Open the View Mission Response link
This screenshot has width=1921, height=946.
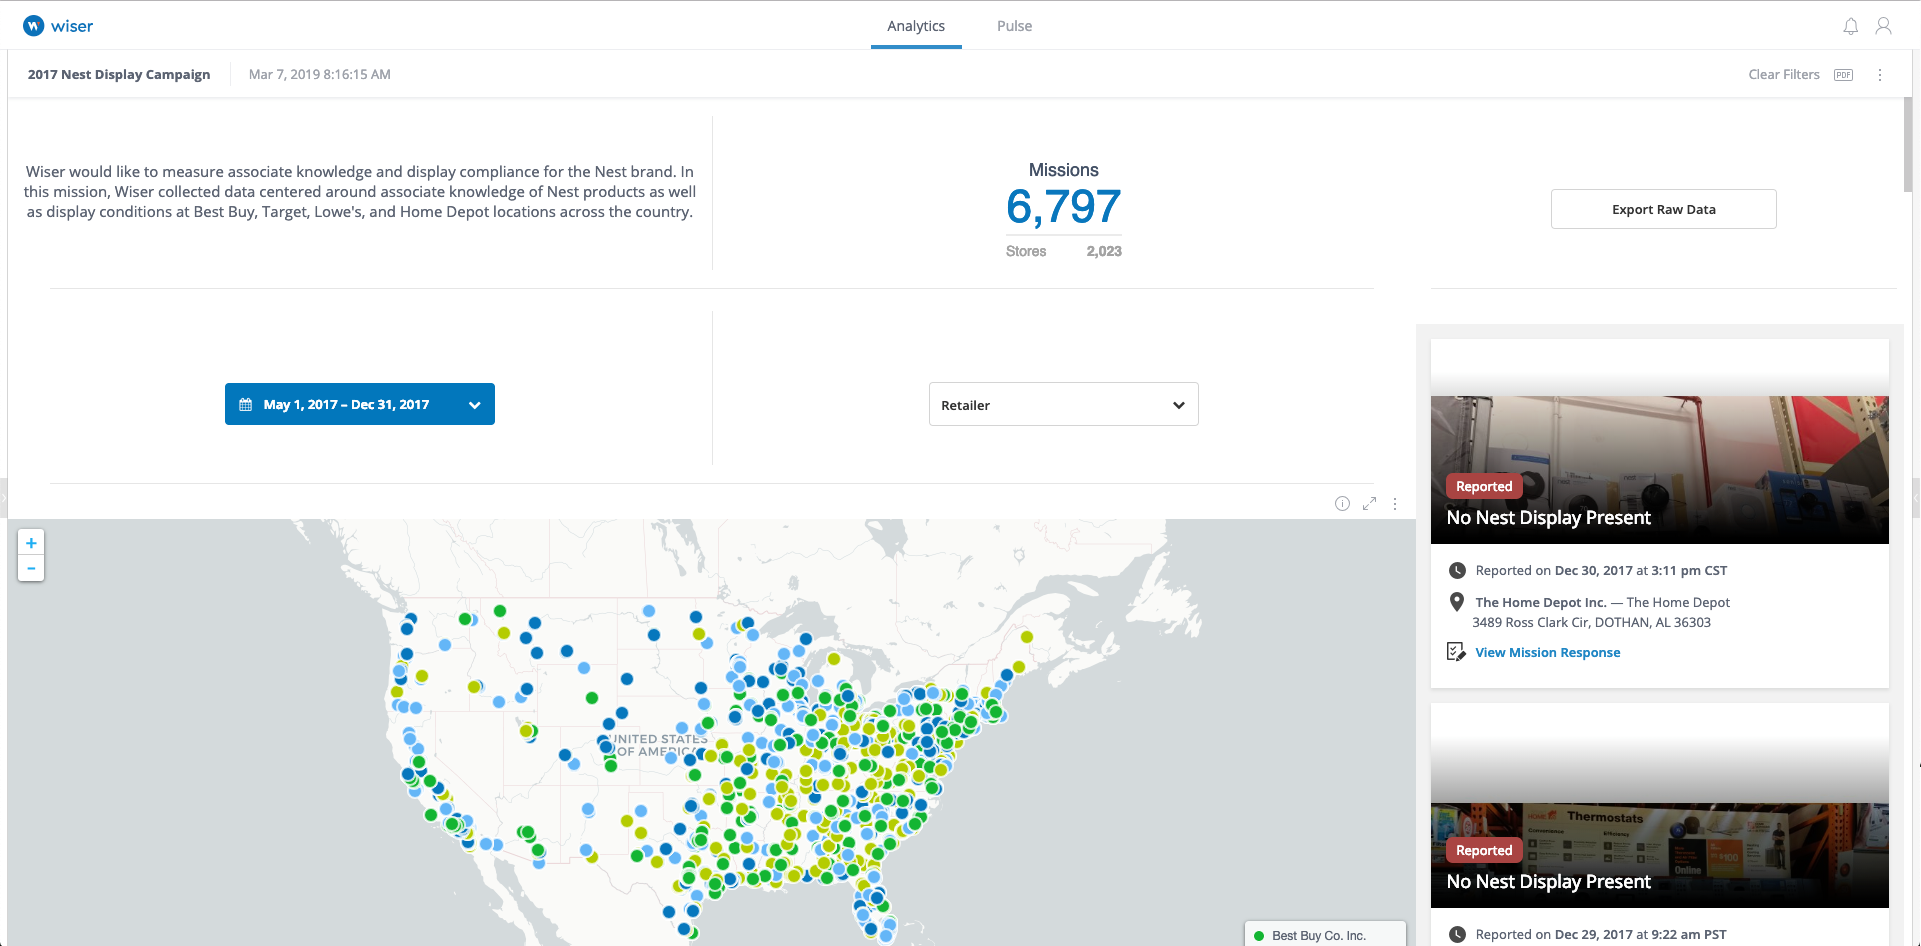coord(1548,653)
